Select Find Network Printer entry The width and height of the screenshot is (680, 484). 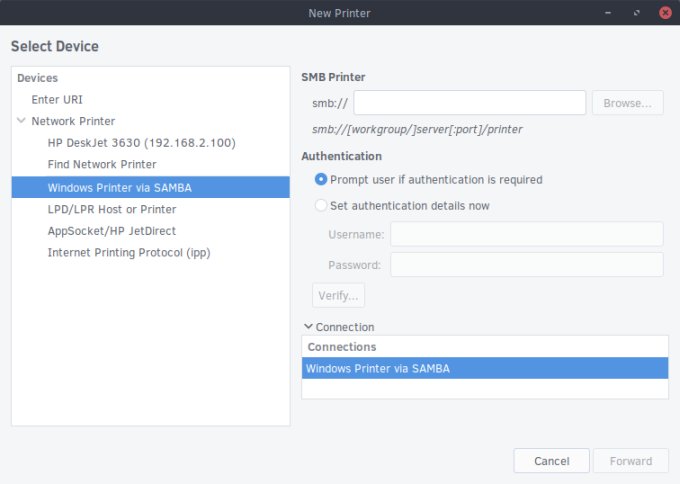[x=102, y=164]
